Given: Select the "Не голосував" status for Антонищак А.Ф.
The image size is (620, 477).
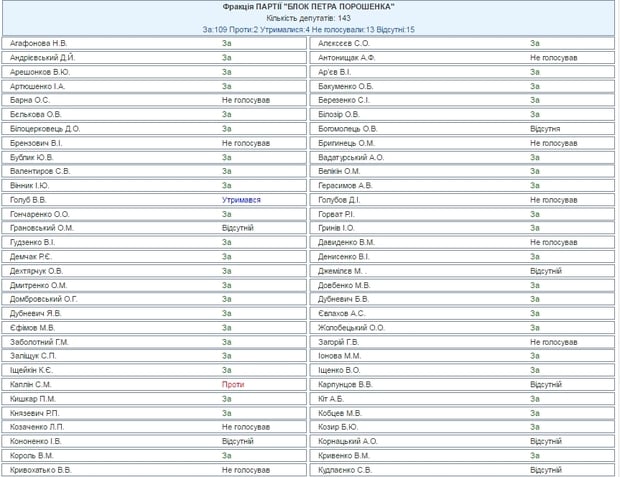Looking at the screenshot, I should pos(554,58).
